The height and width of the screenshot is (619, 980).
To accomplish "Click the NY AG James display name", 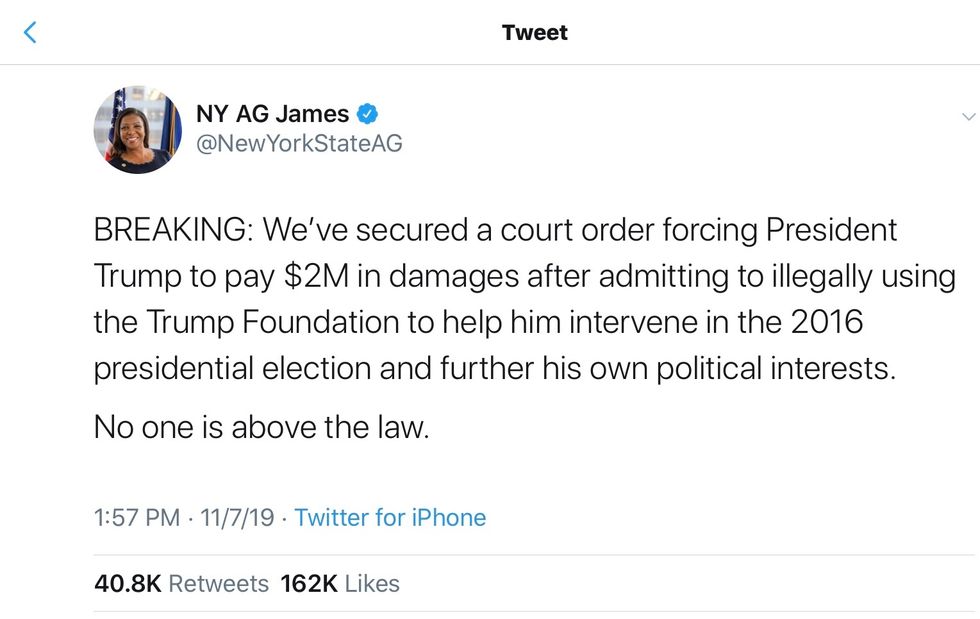I will point(272,114).
